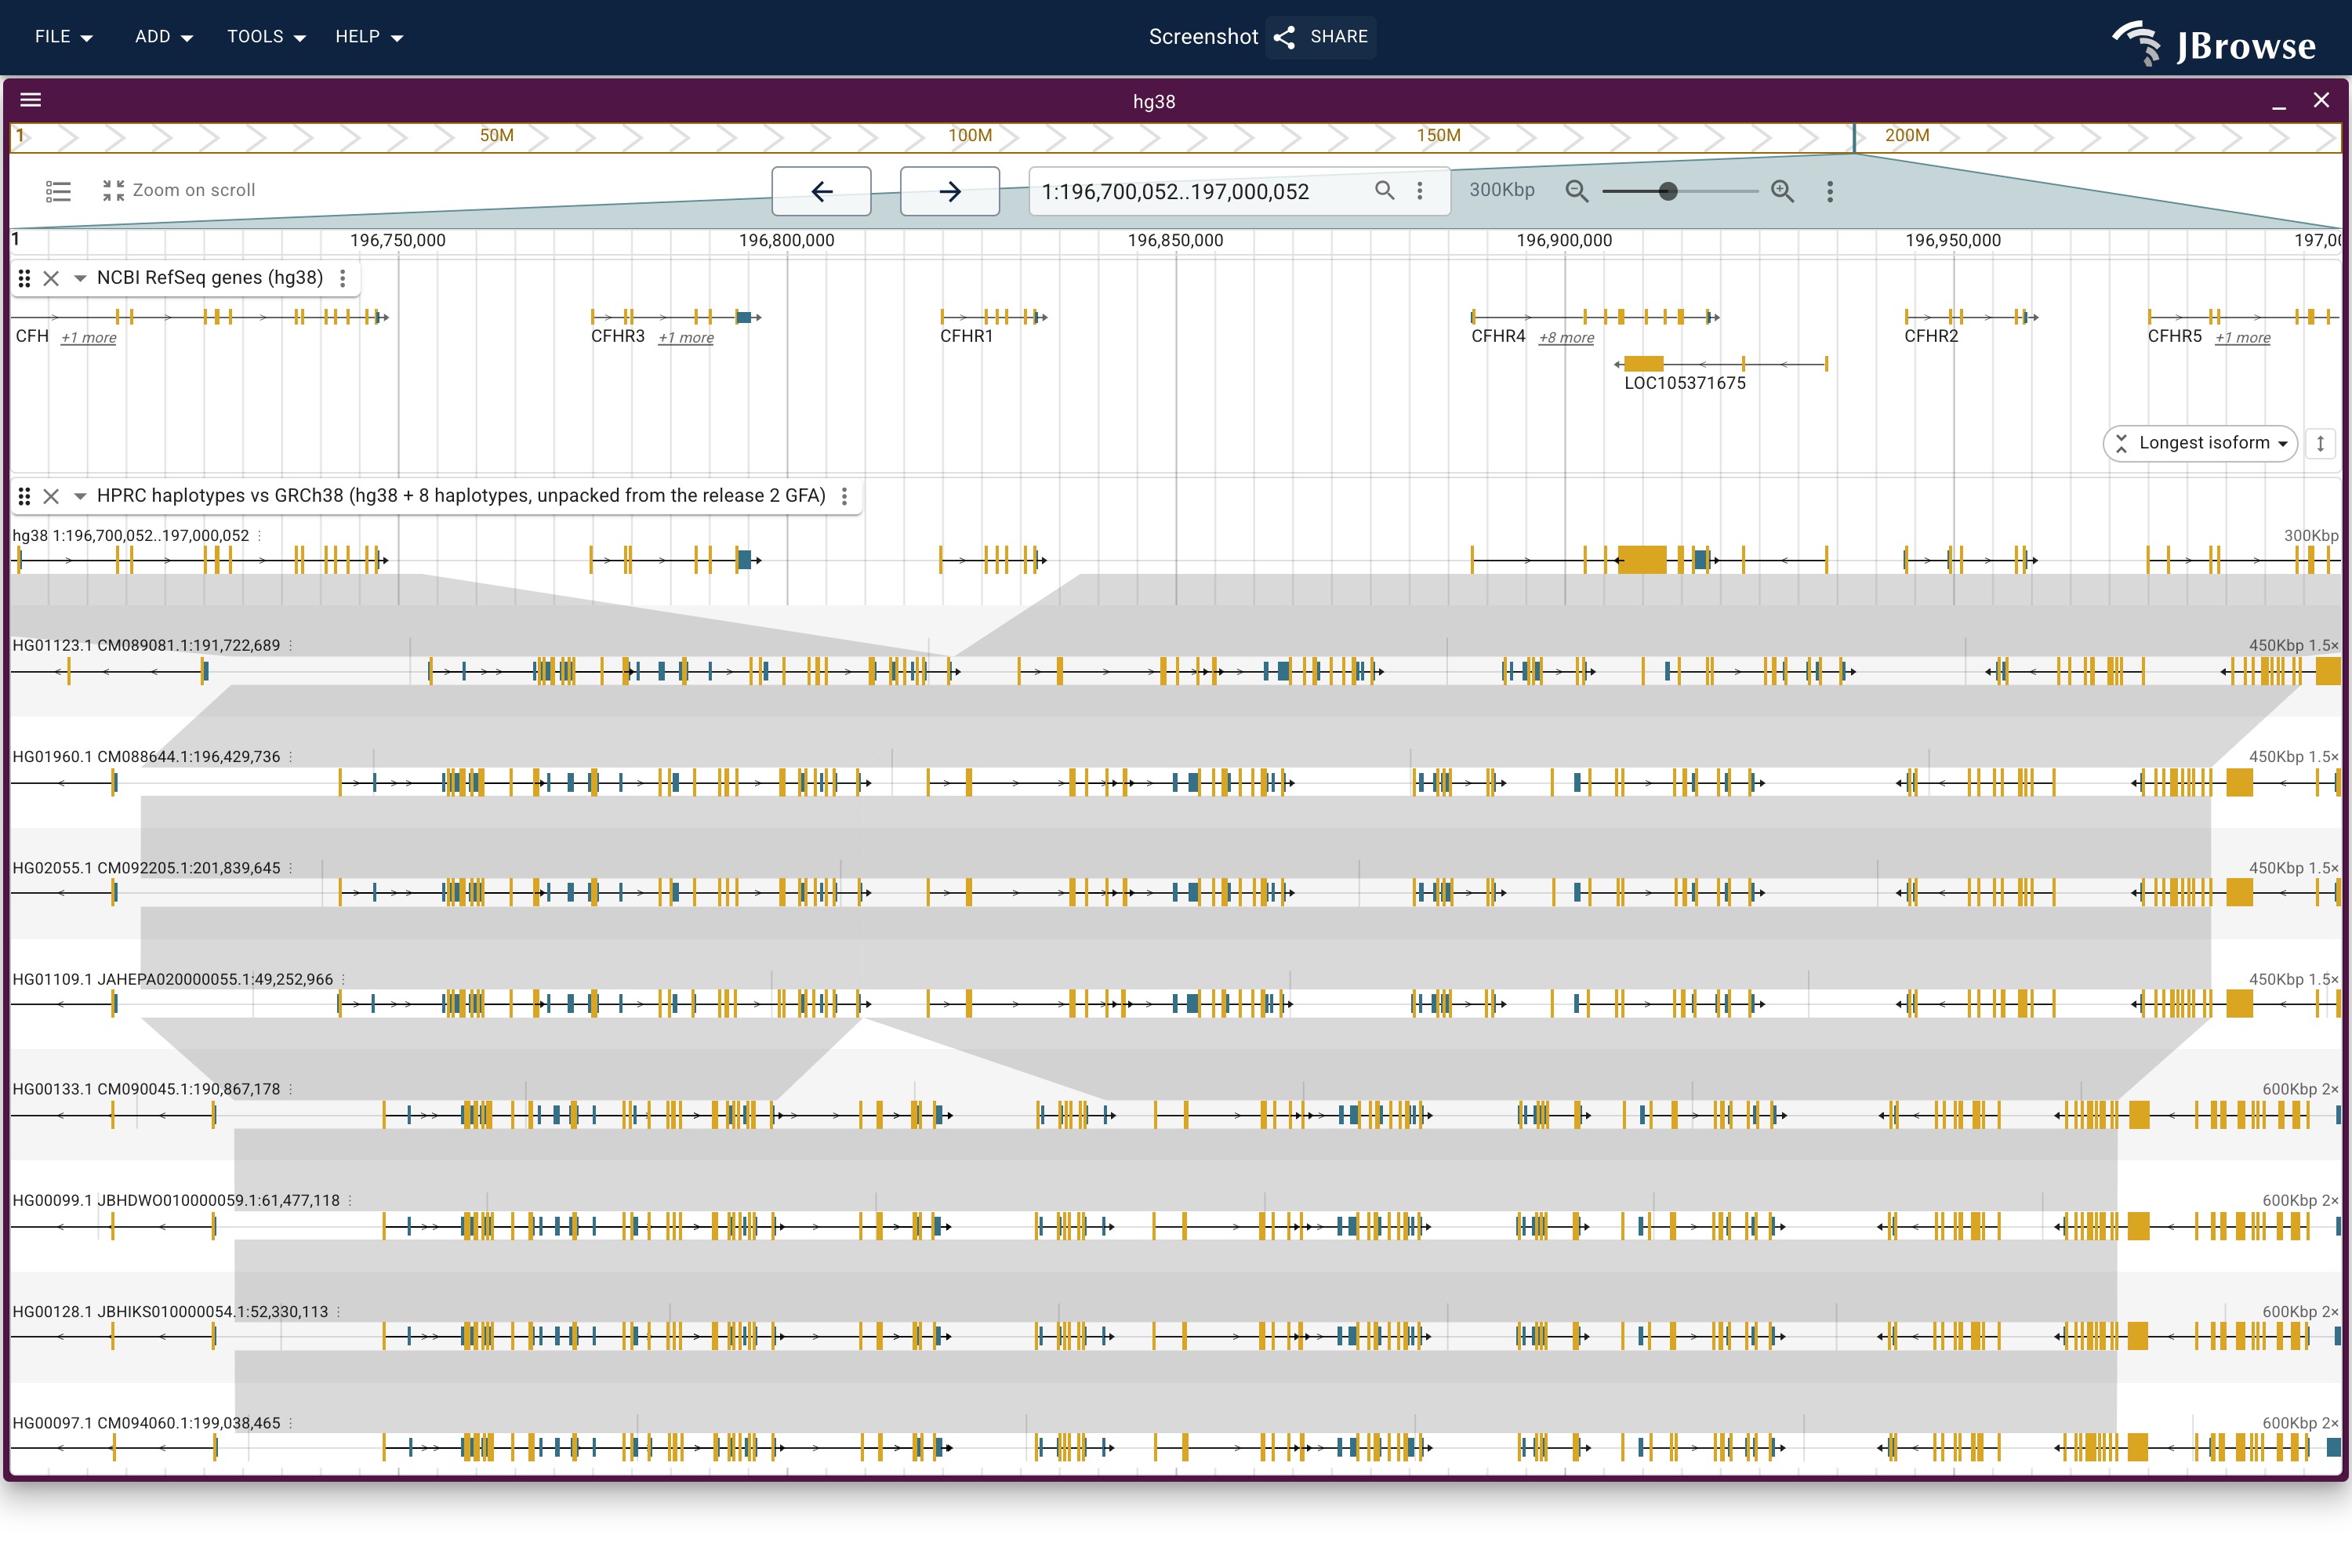Viewport: 2352px width, 1568px height.
Task: Click CFHR3 '+1 more' link
Action: pos(686,338)
